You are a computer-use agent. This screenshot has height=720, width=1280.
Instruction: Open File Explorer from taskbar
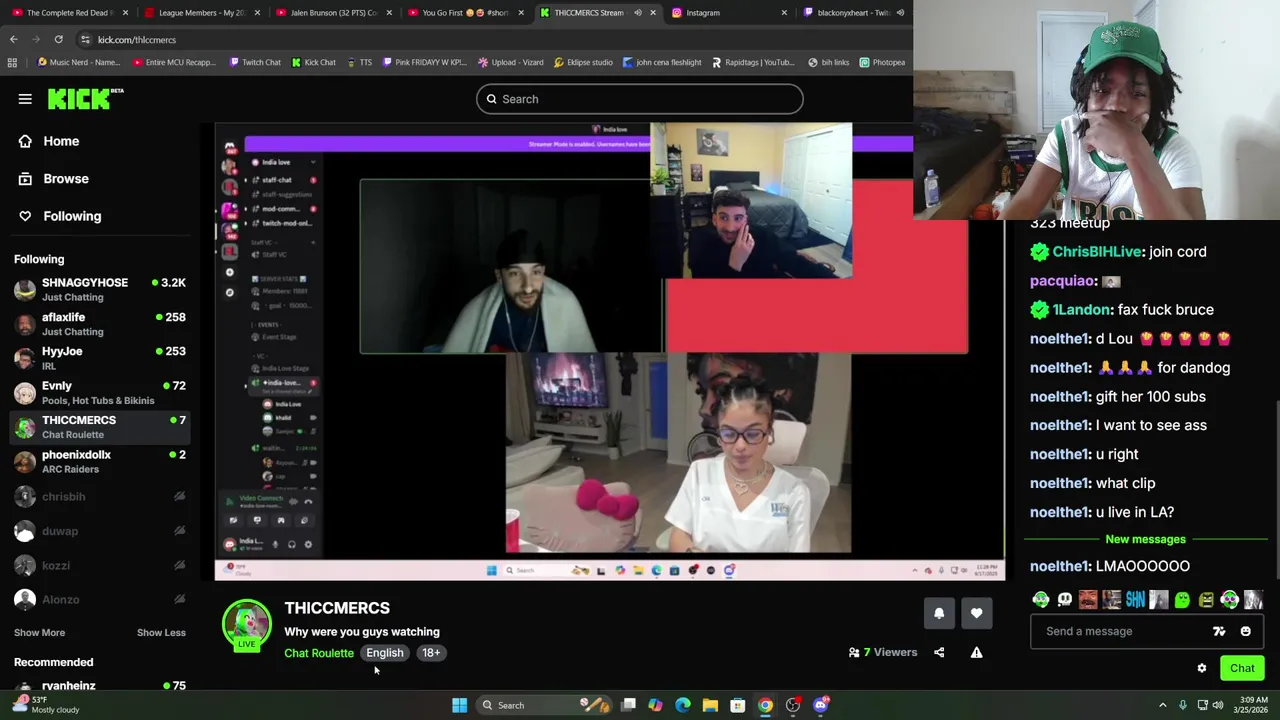(710, 705)
